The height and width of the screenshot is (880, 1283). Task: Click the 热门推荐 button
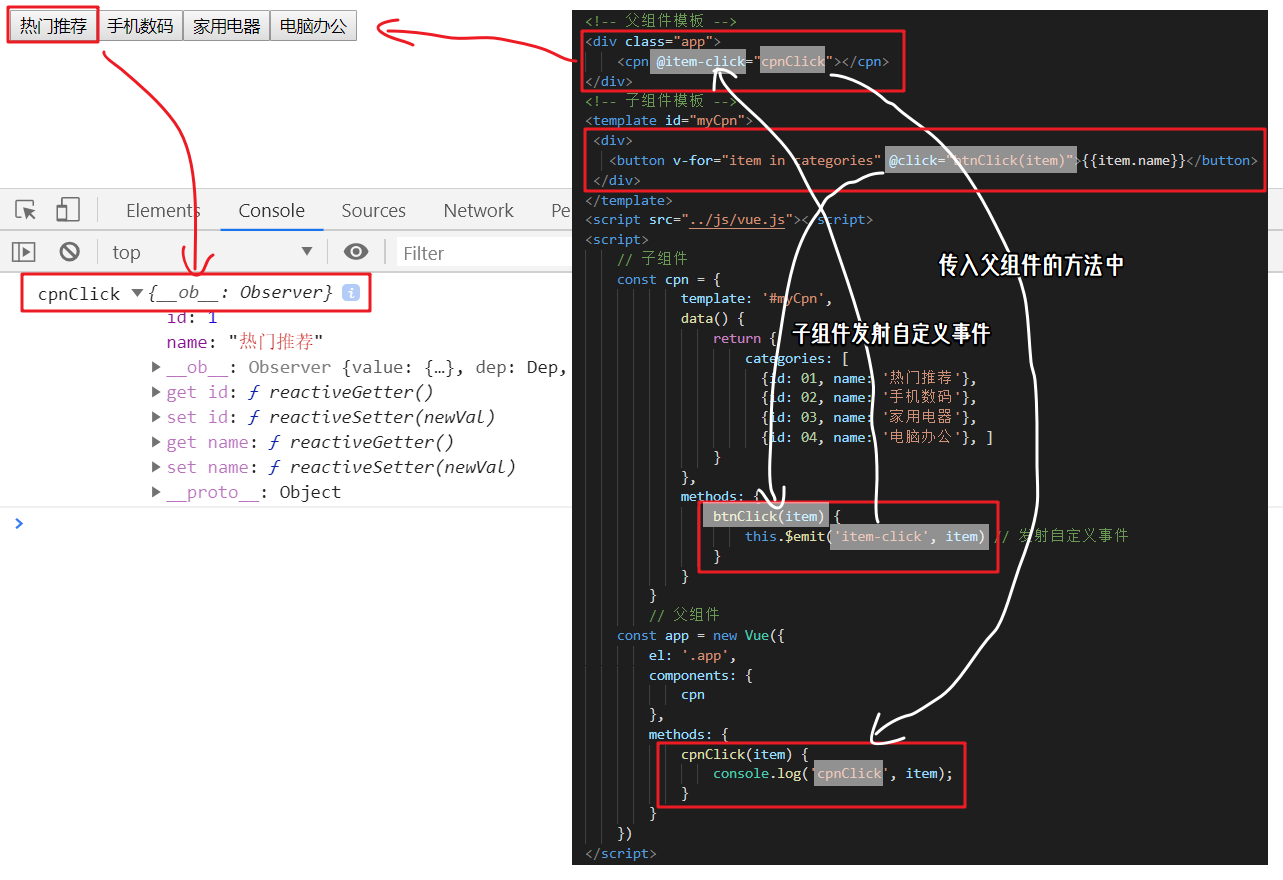tap(54, 26)
